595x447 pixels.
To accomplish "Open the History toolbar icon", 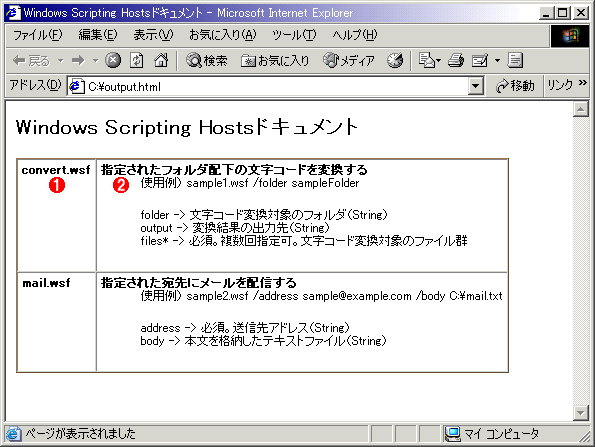I will 395,60.
